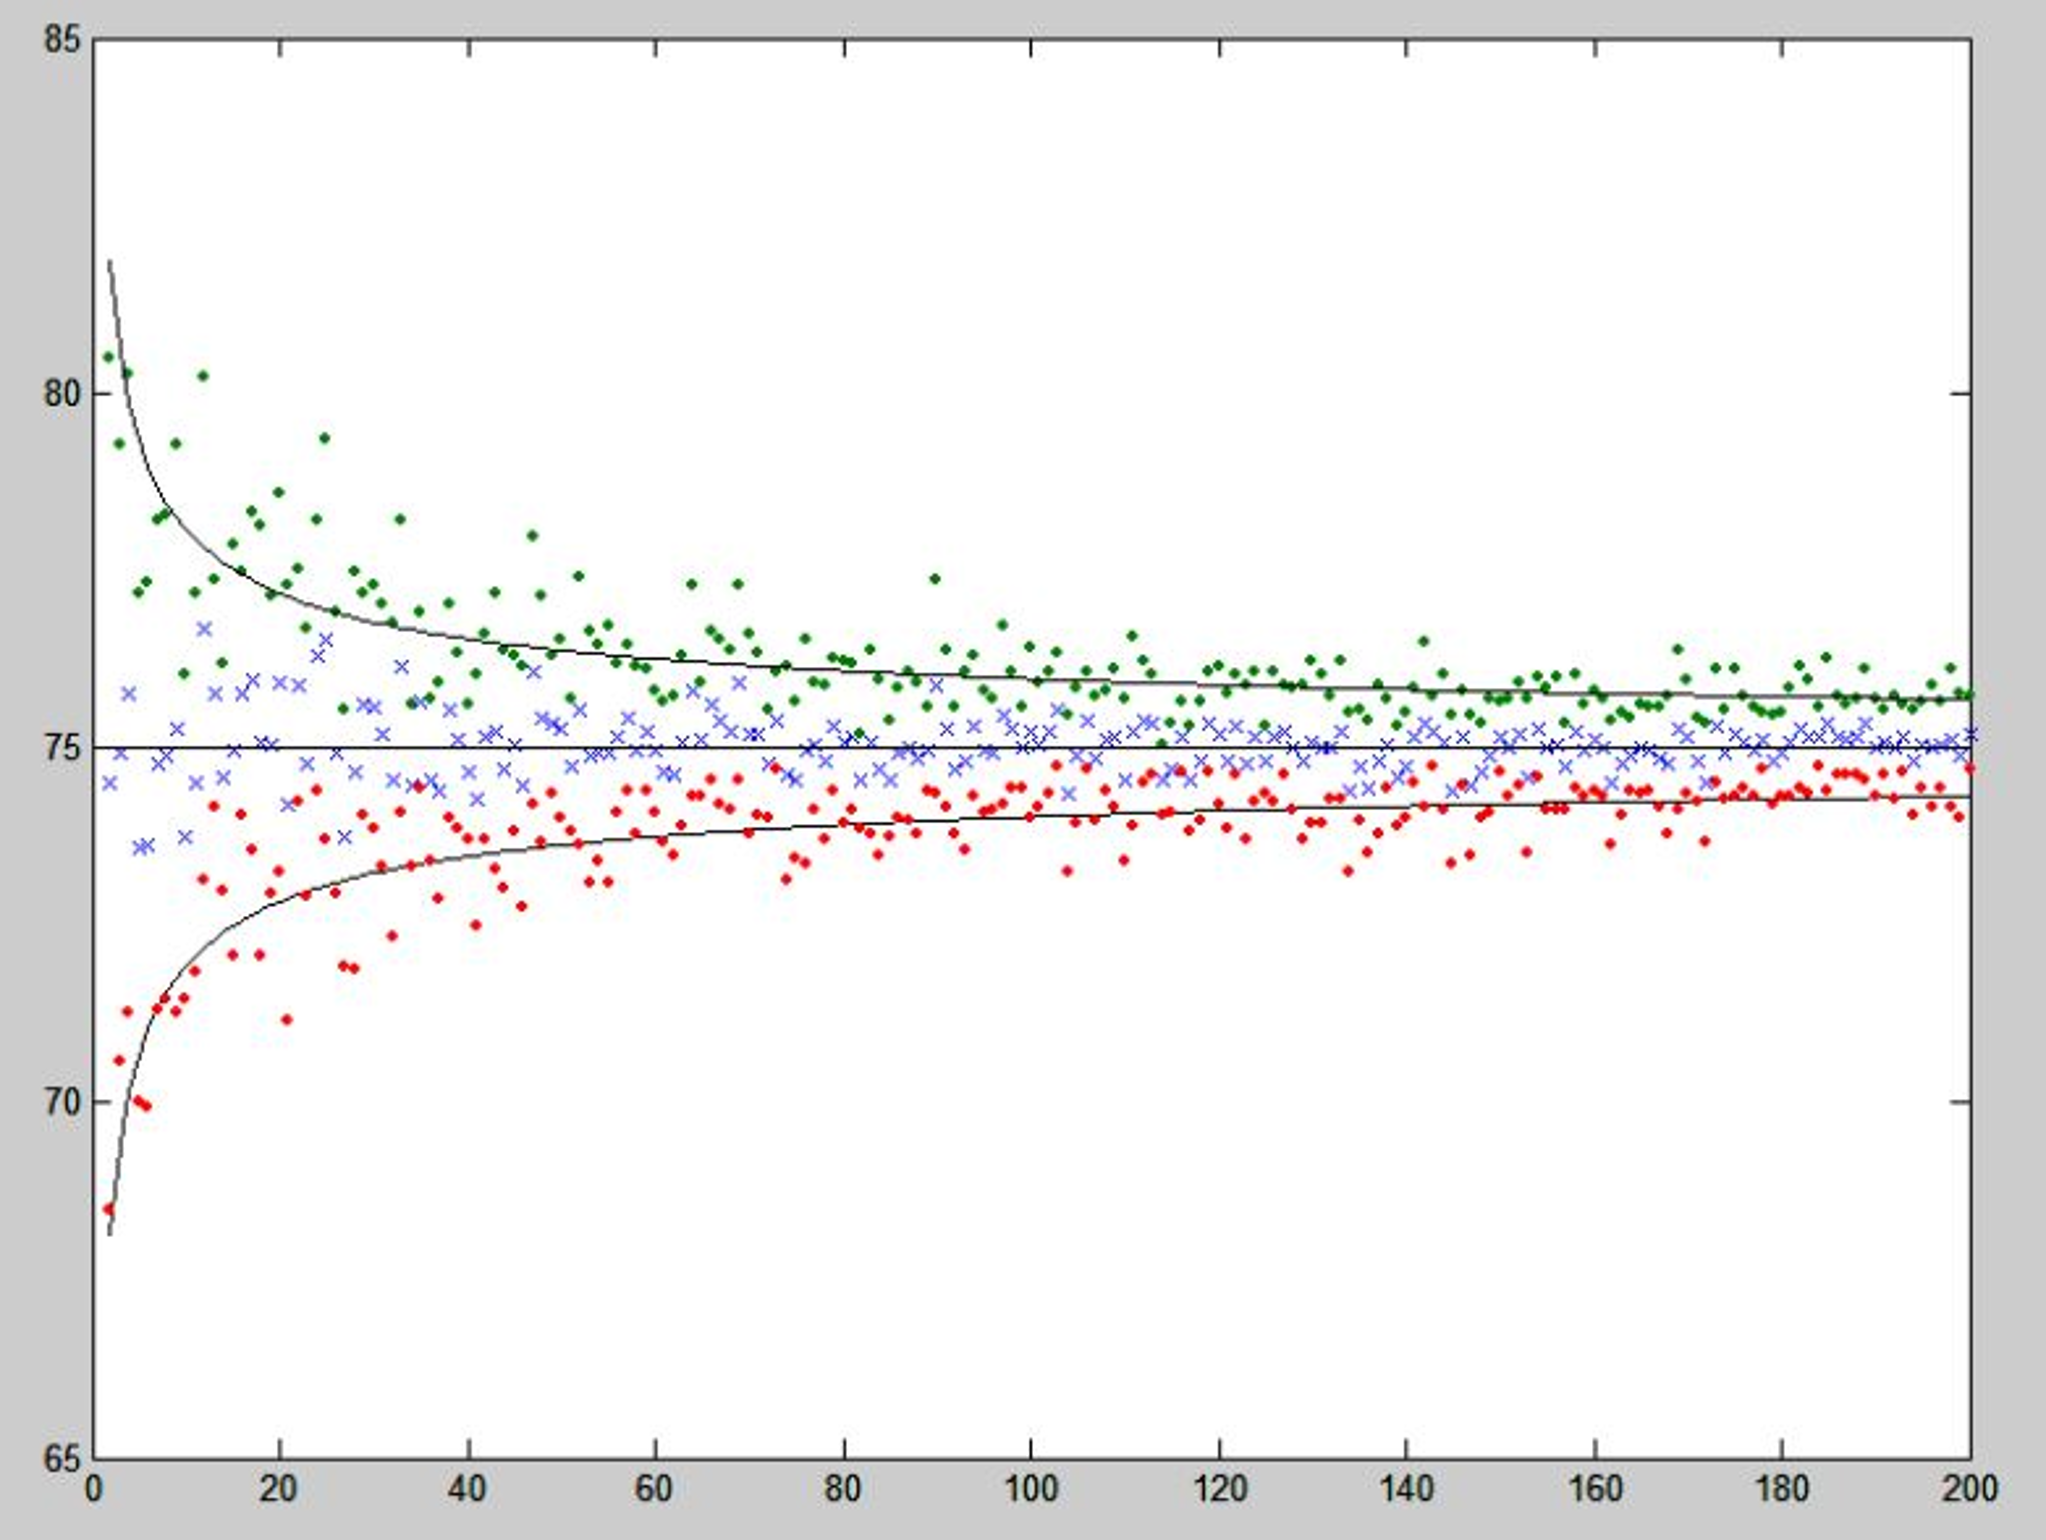Screen dimensions: 2046x1540
Task: Click the y-axis label 70
Action: pos(62,1102)
